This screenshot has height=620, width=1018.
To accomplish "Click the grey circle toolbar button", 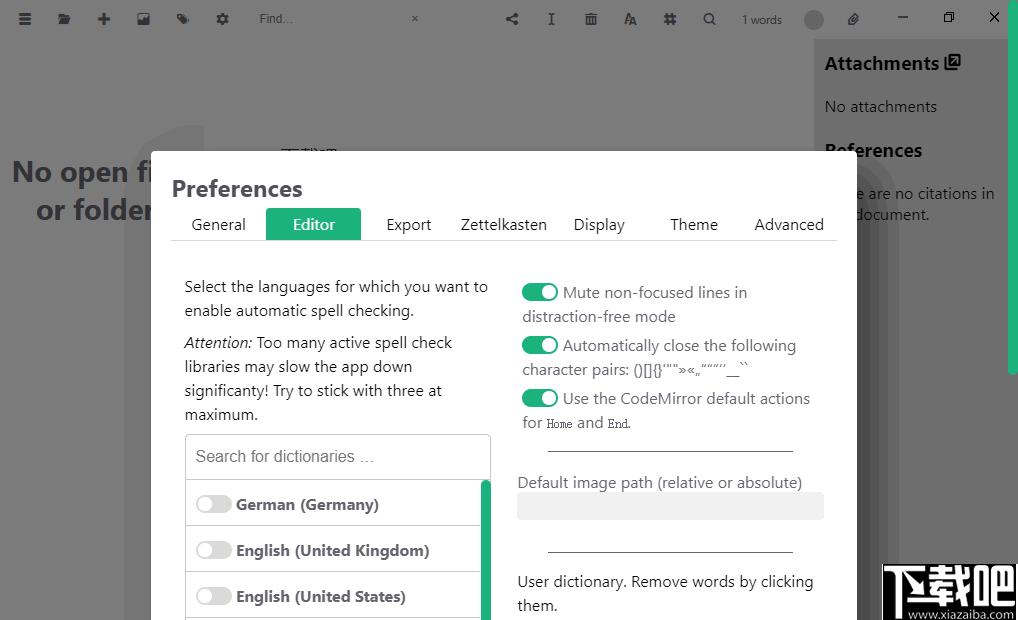I will pos(813,19).
